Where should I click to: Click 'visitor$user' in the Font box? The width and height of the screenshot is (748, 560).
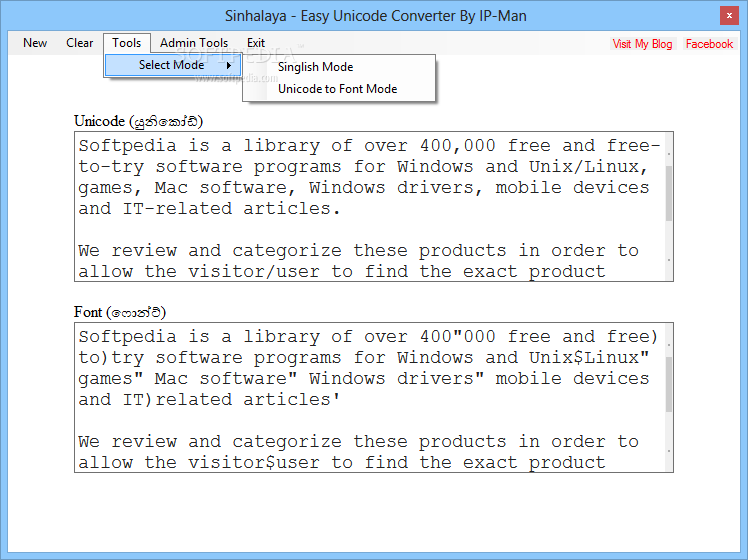254,463
